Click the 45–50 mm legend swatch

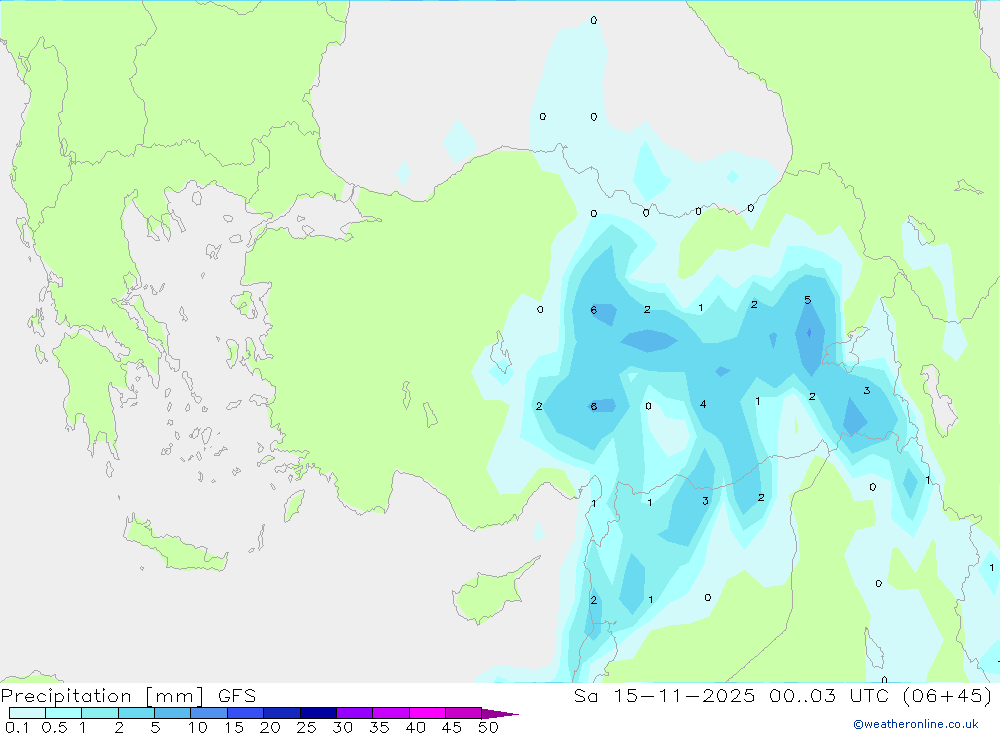tap(464, 713)
